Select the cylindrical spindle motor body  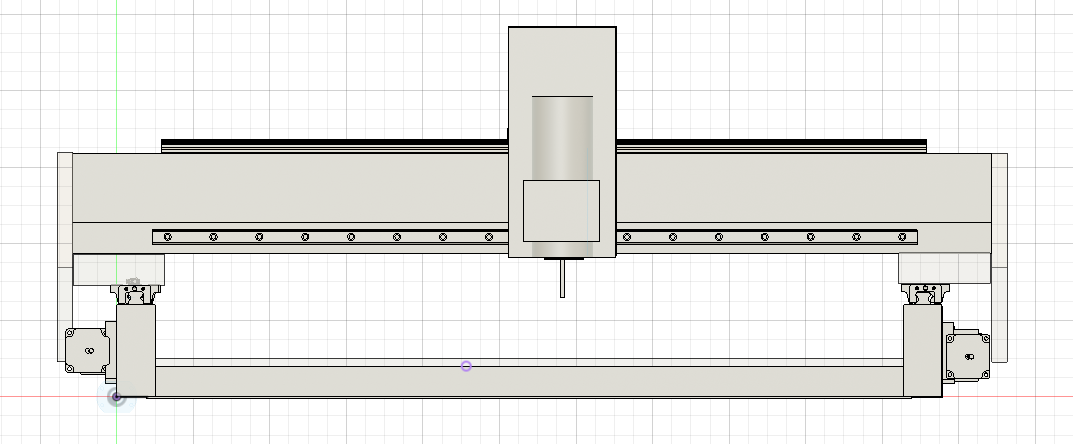[561, 138]
